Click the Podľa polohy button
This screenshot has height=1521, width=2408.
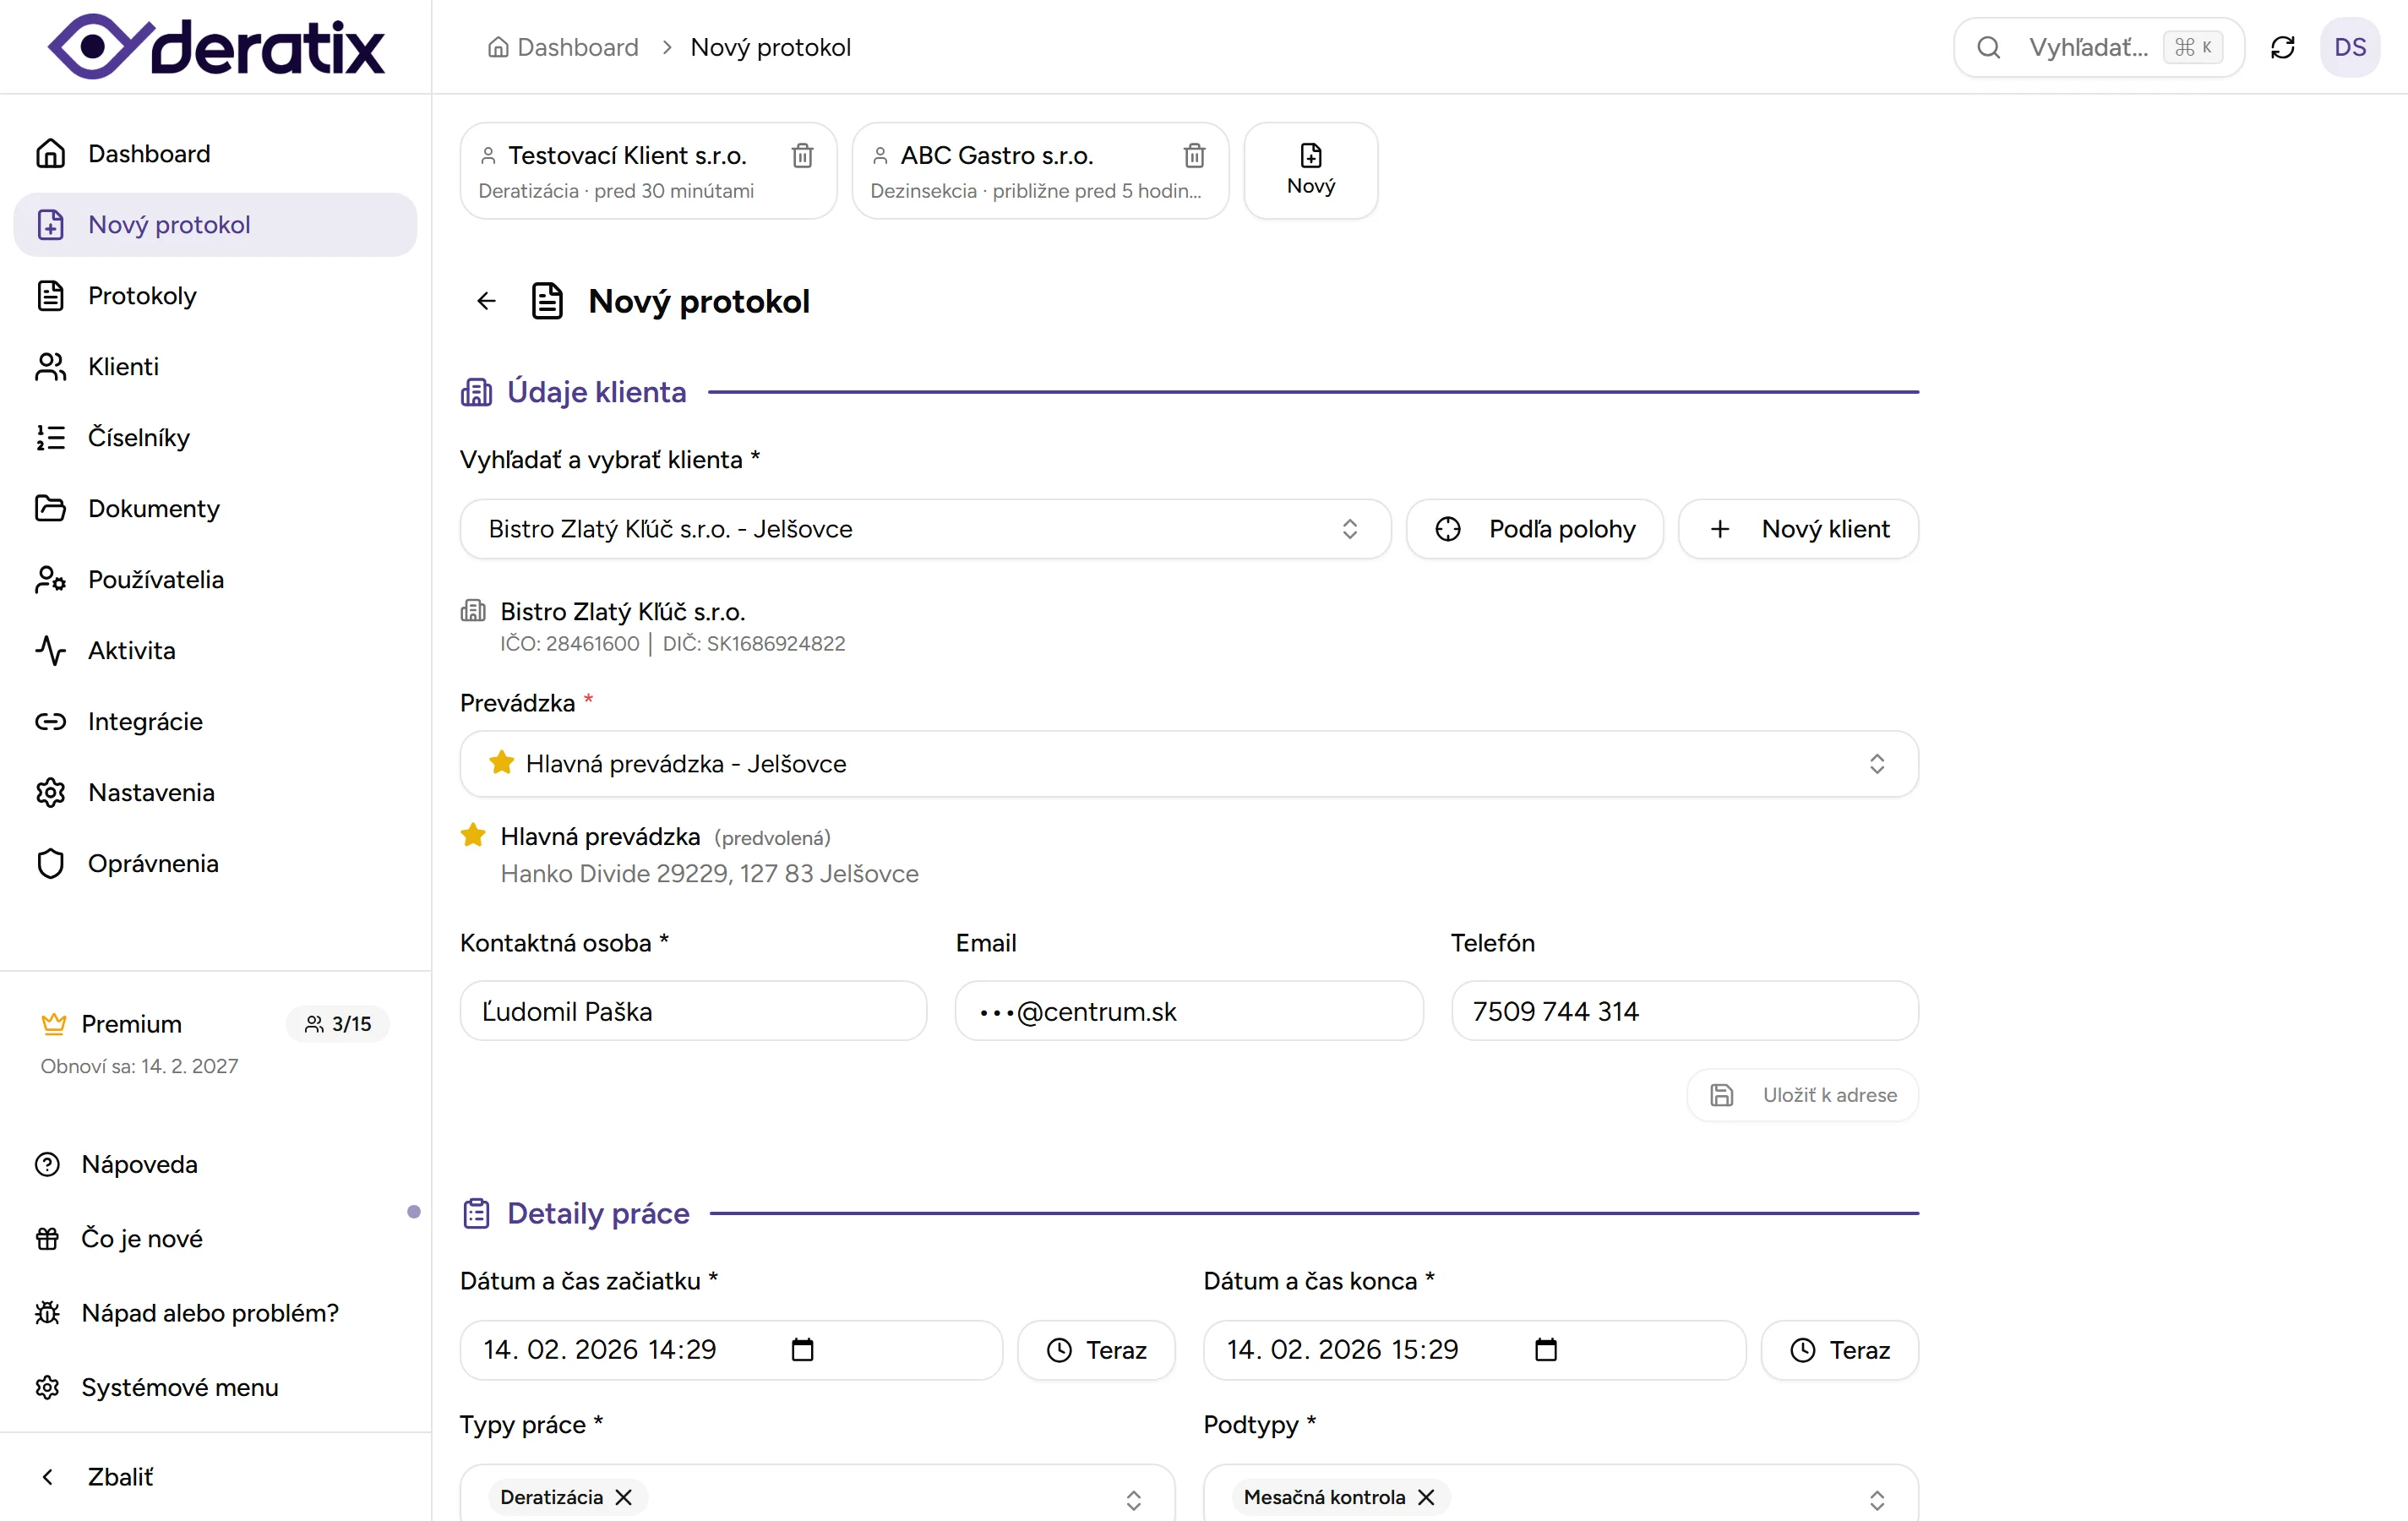(1534, 529)
